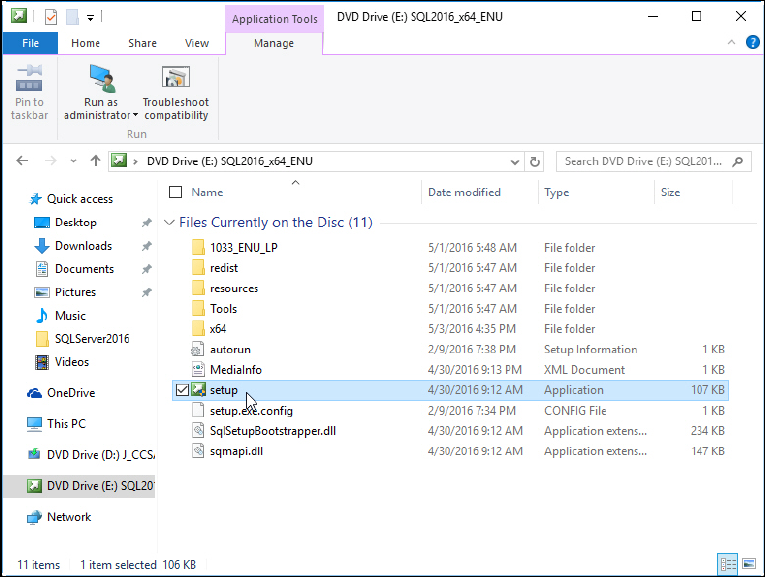The width and height of the screenshot is (765, 577).
Task: Open the Run as administrator dropdown arrow
Action: 135,116
